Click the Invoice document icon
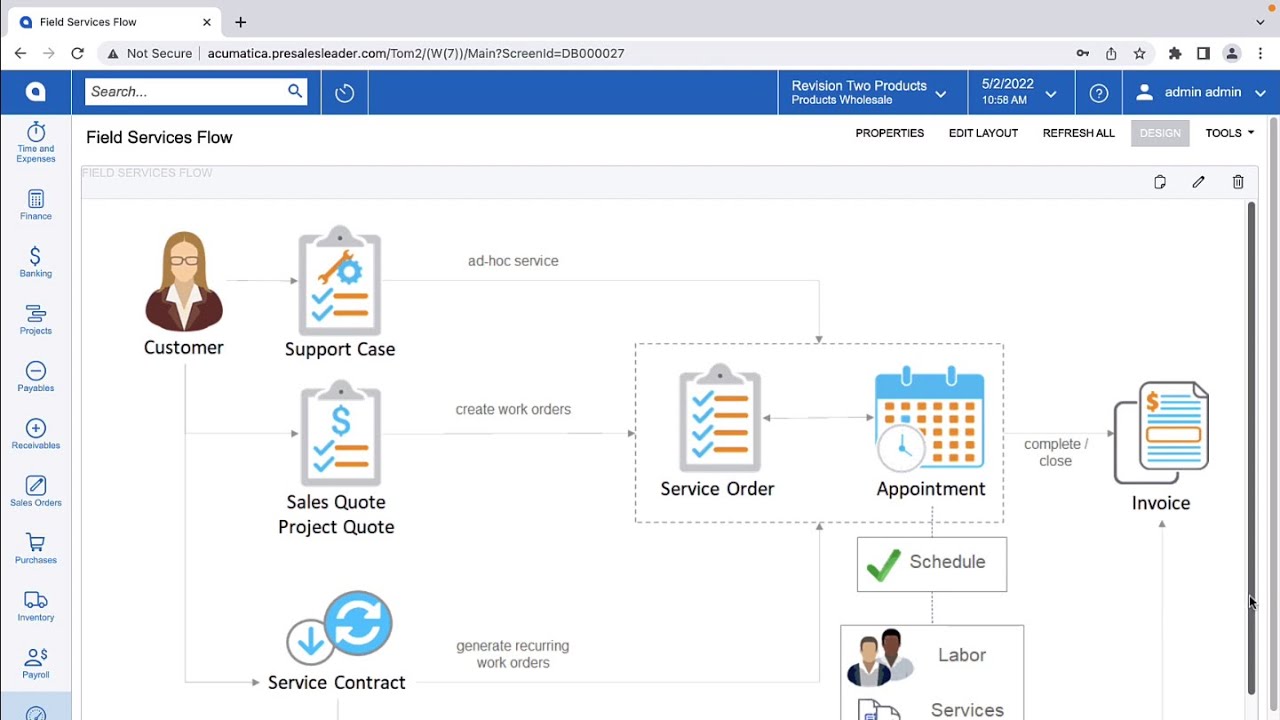The image size is (1280, 720). click(1161, 433)
